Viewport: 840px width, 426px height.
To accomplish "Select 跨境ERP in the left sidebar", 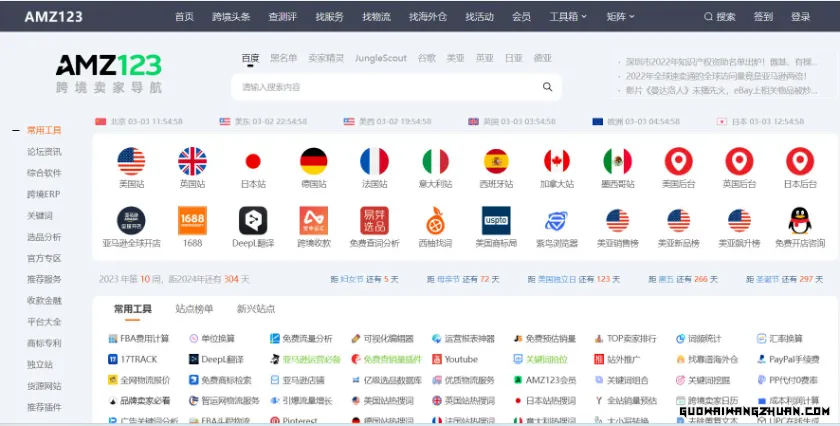I will pos(43,194).
